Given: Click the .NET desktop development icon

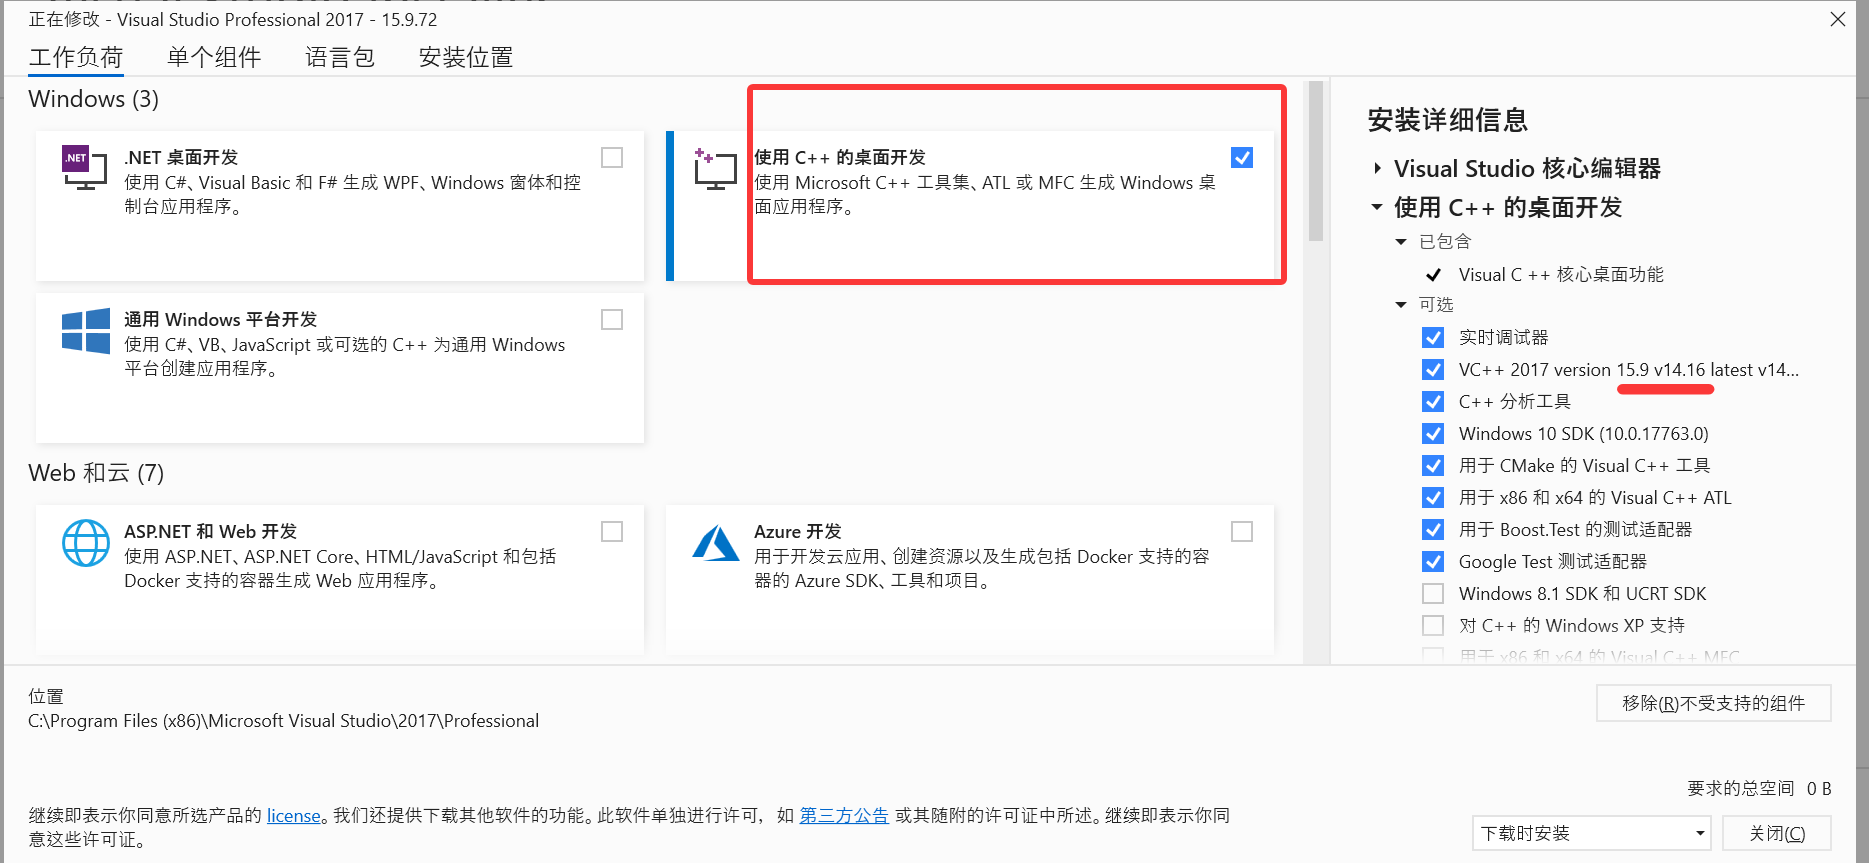Looking at the screenshot, I should click(85, 167).
